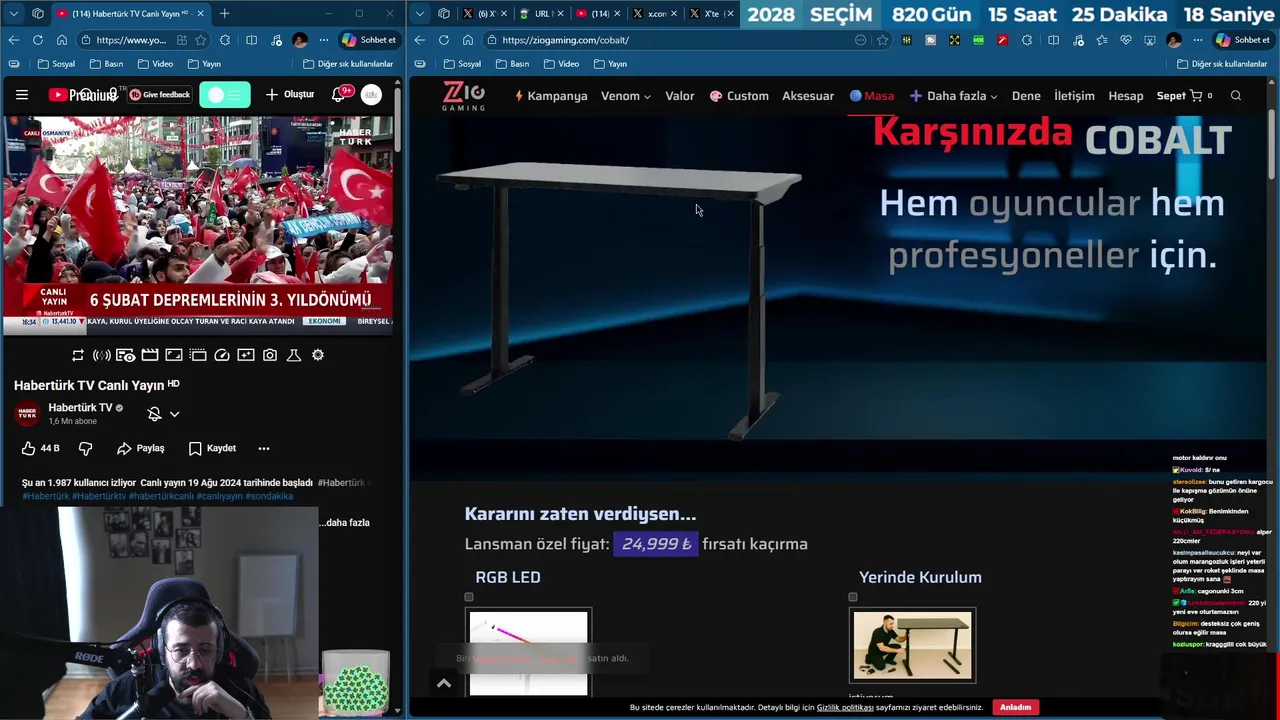Image resolution: width=1280 pixels, height=720 pixels.
Task: Open the Sosyal bookmarks folder in left browser
Action: [57, 64]
